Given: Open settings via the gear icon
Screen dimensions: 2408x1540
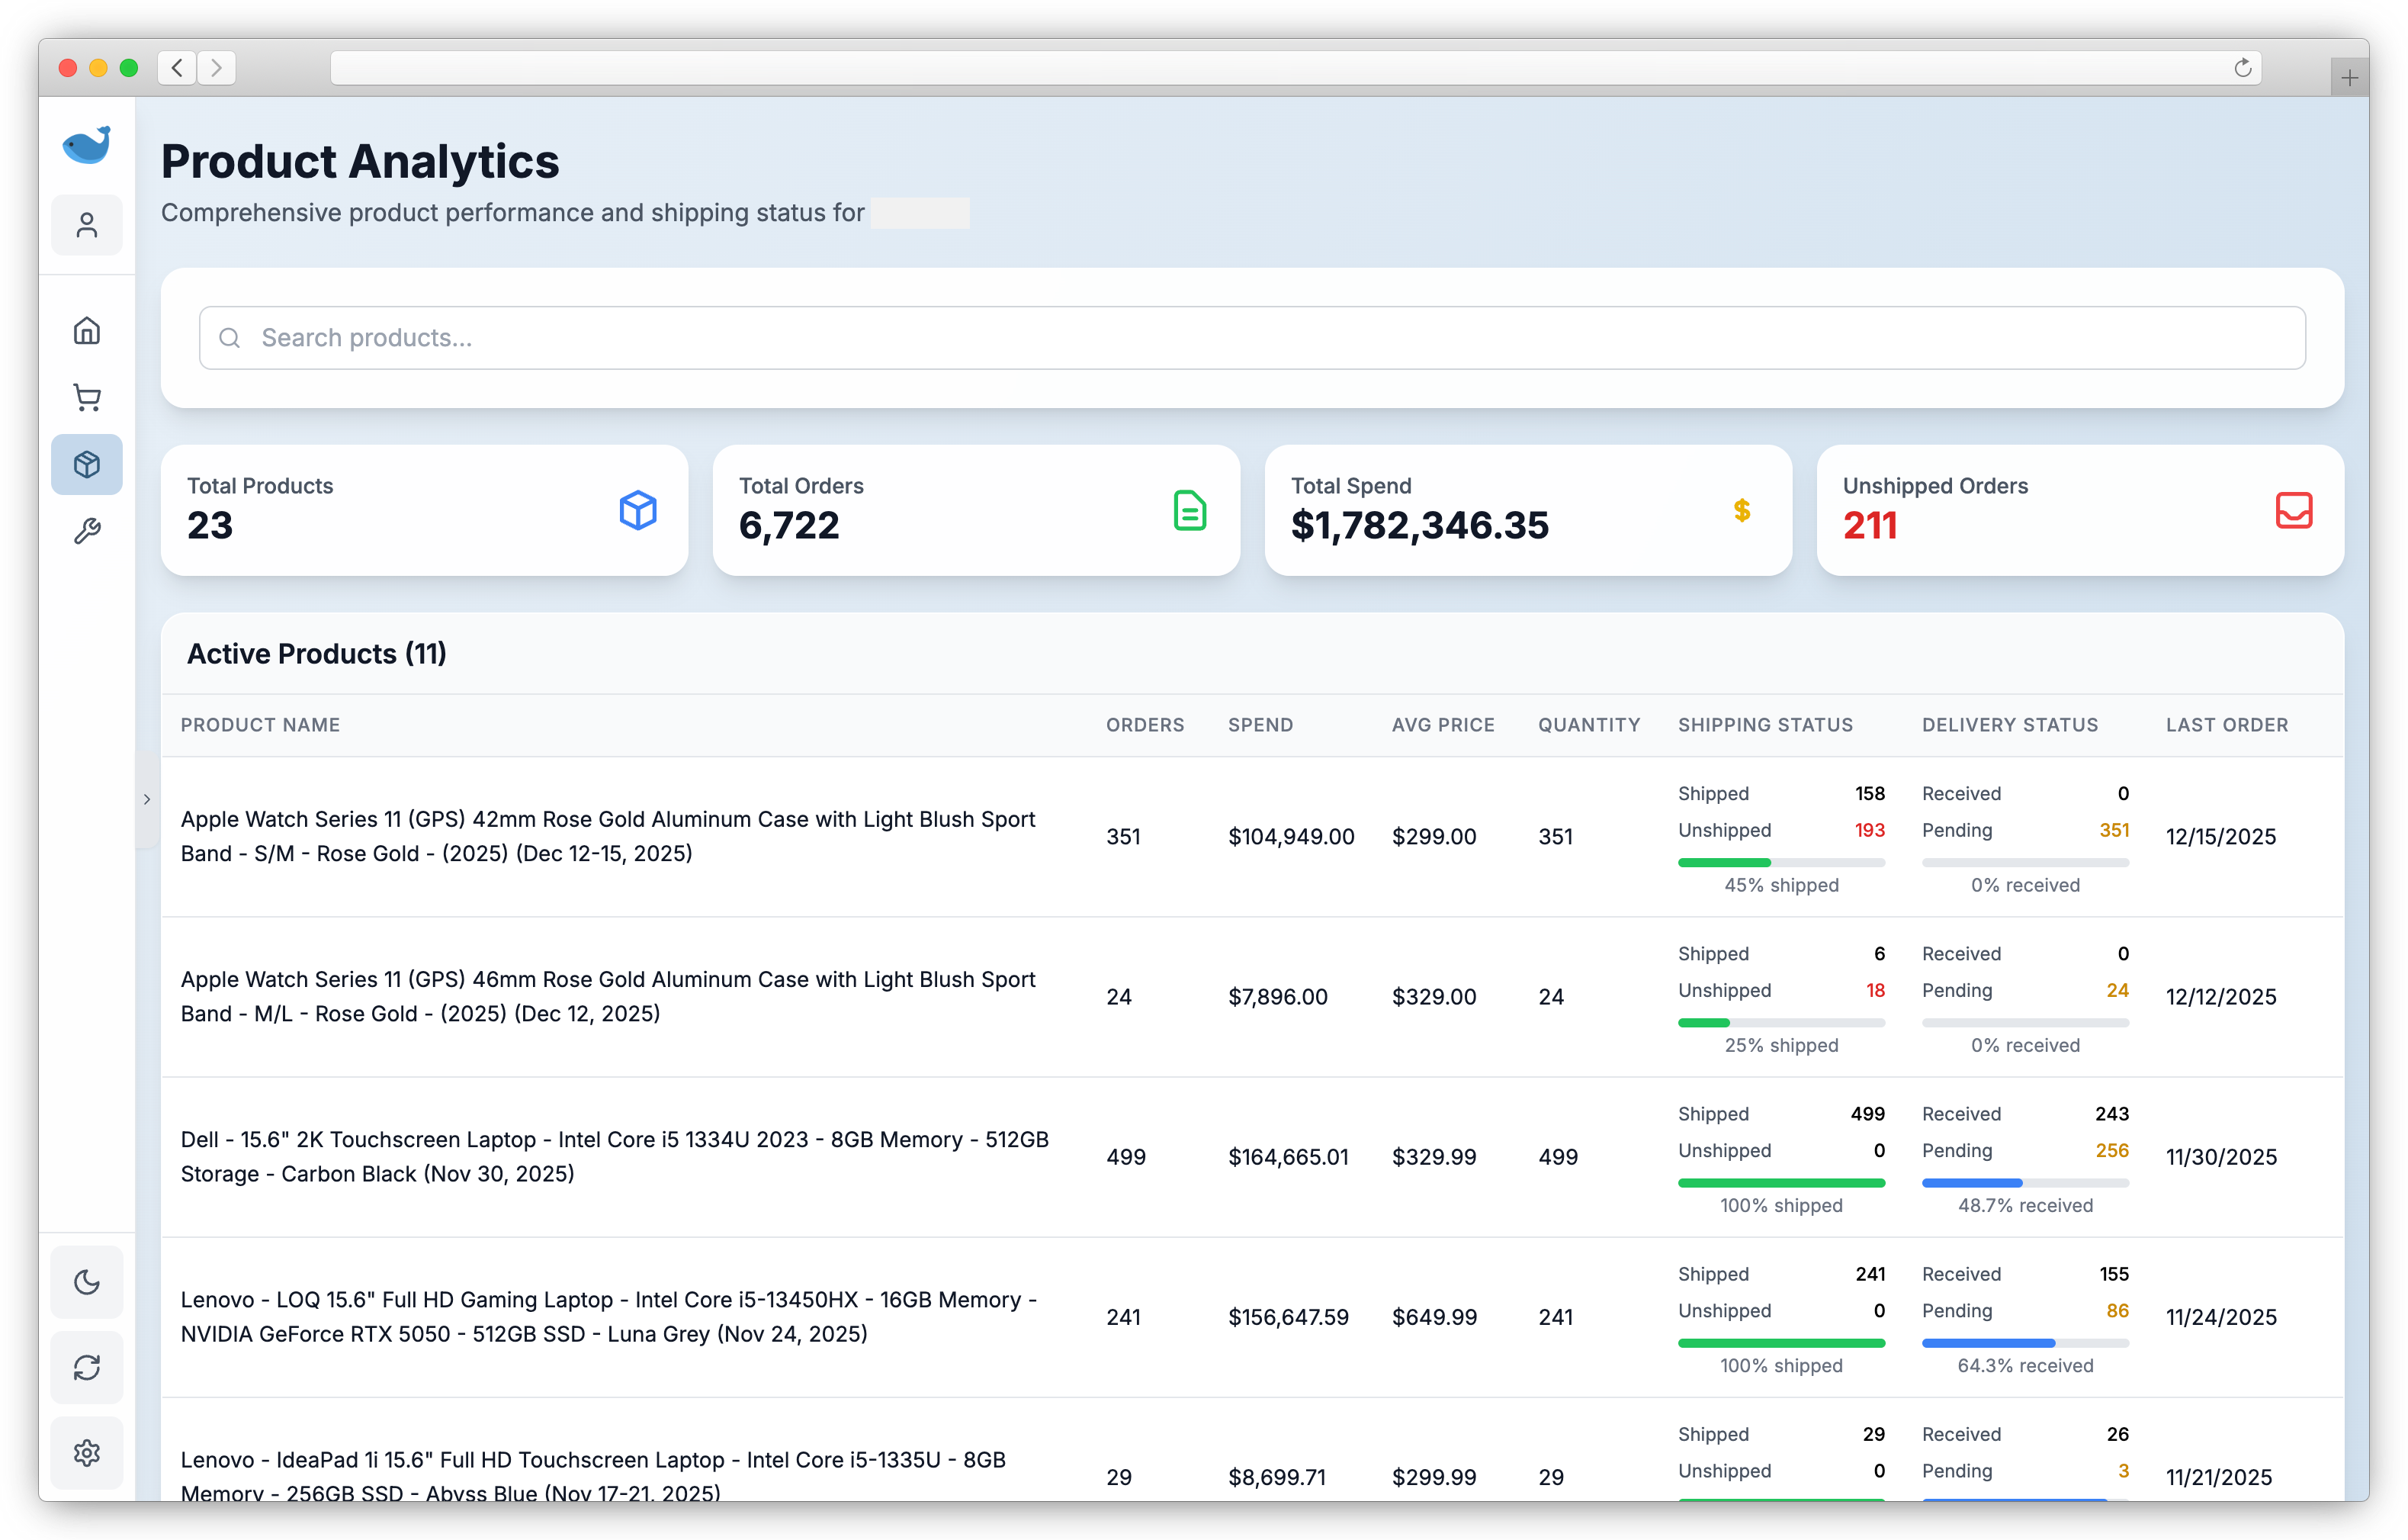Looking at the screenshot, I should (87, 1452).
